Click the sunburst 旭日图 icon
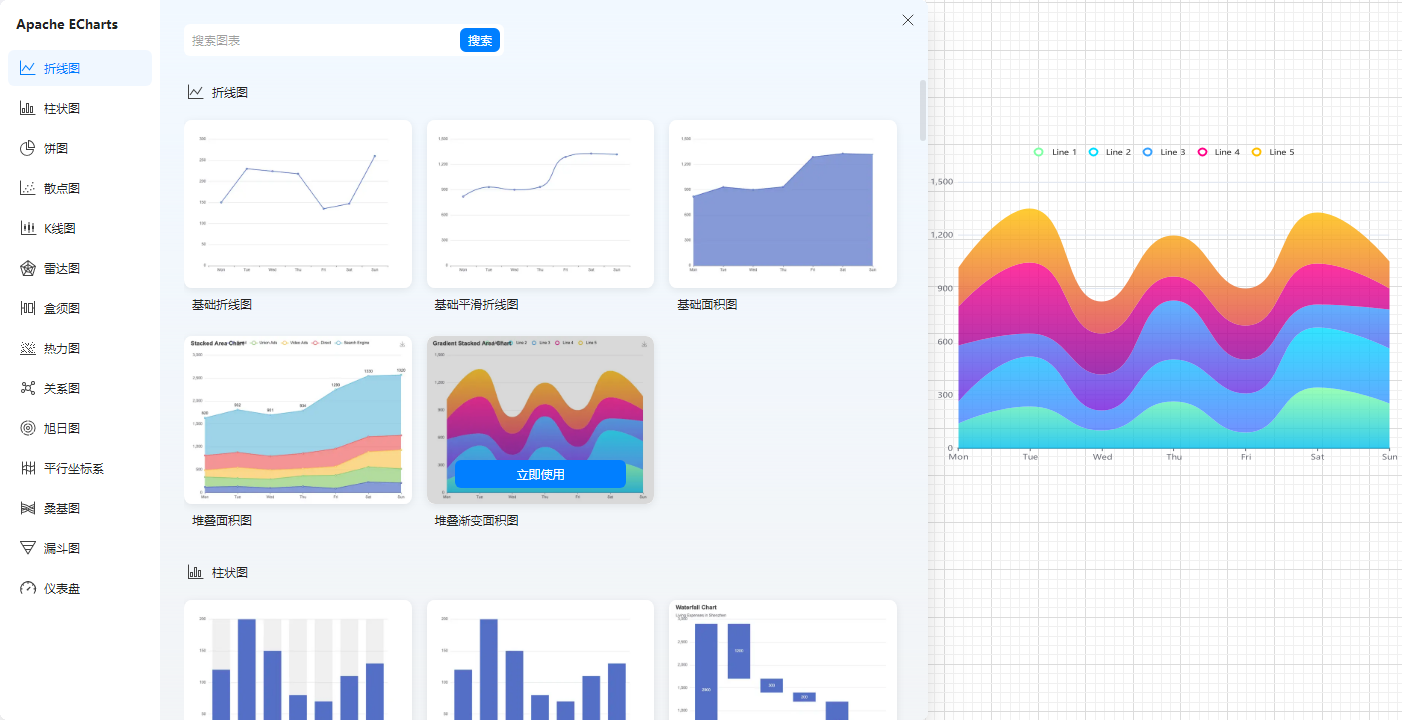The height and width of the screenshot is (720, 1402). pos(27,428)
